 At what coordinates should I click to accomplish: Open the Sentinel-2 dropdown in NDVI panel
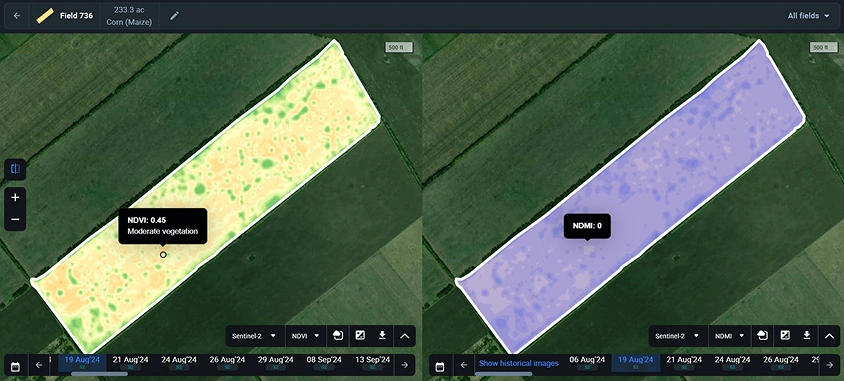[255, 336]
